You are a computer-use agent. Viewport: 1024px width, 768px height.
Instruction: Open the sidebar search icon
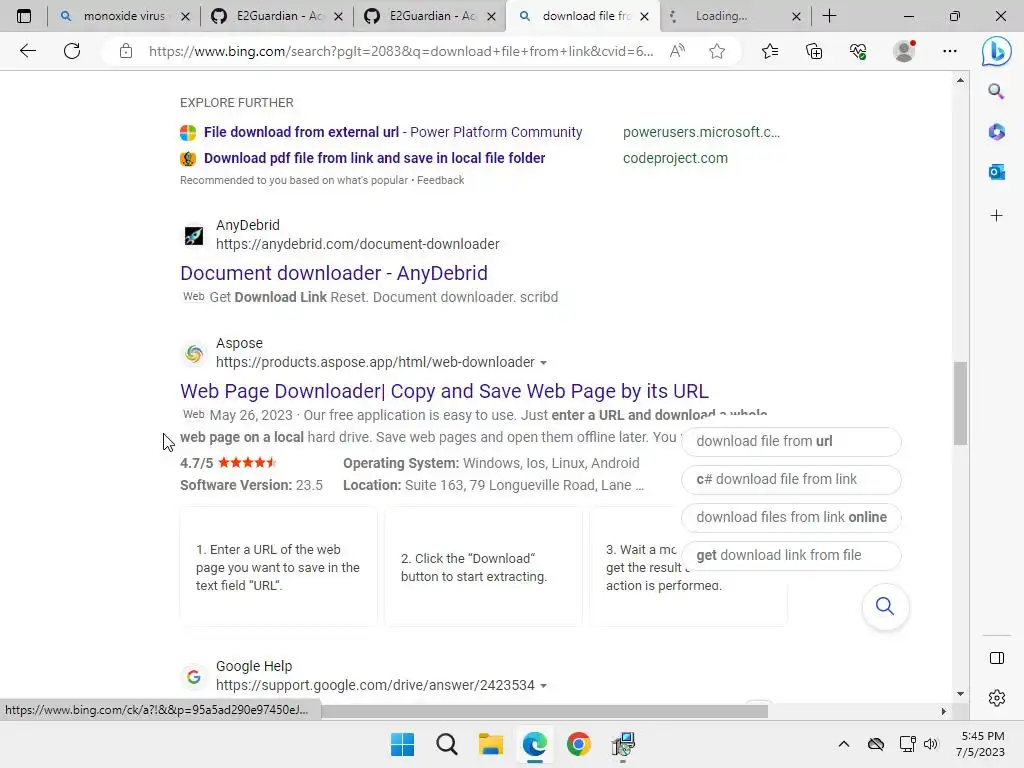pyautogui.click(x=996, y=91)
